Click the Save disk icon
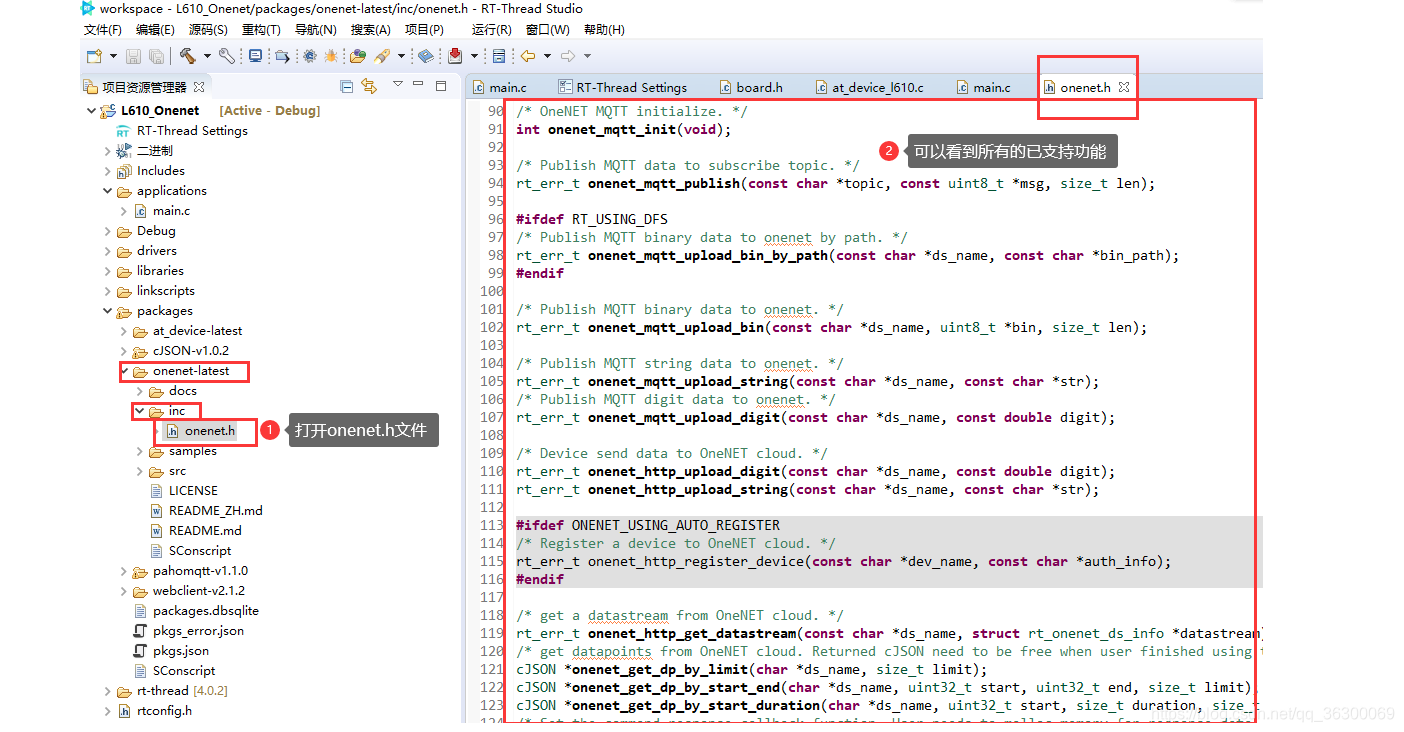1404x732 pixels. [x=133, y=56]
